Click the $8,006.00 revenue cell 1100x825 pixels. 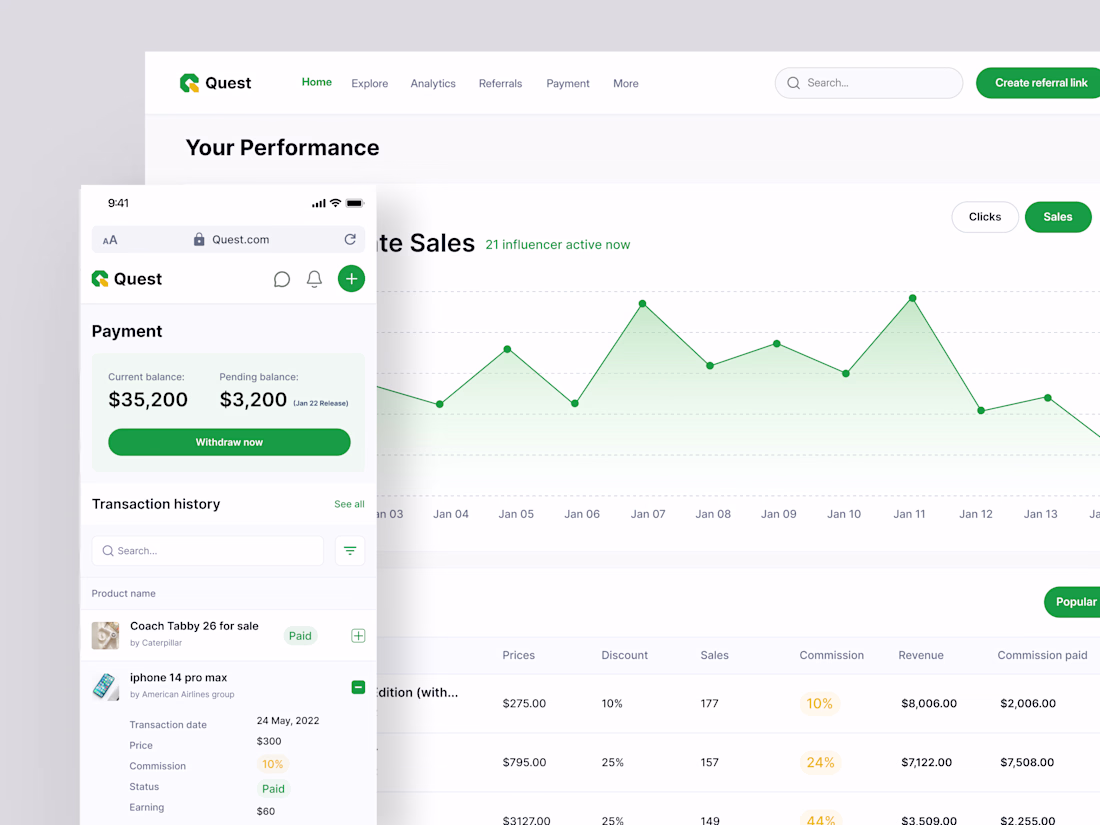(x=929, y=703)
